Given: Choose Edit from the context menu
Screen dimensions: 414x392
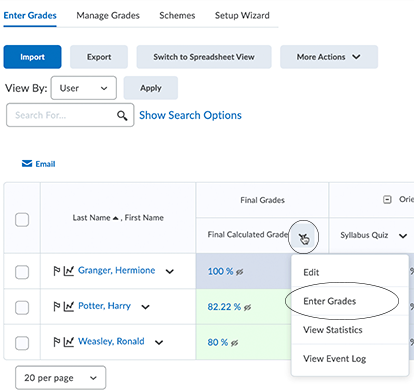Looking at the screenshot, I should coord(350,272).
